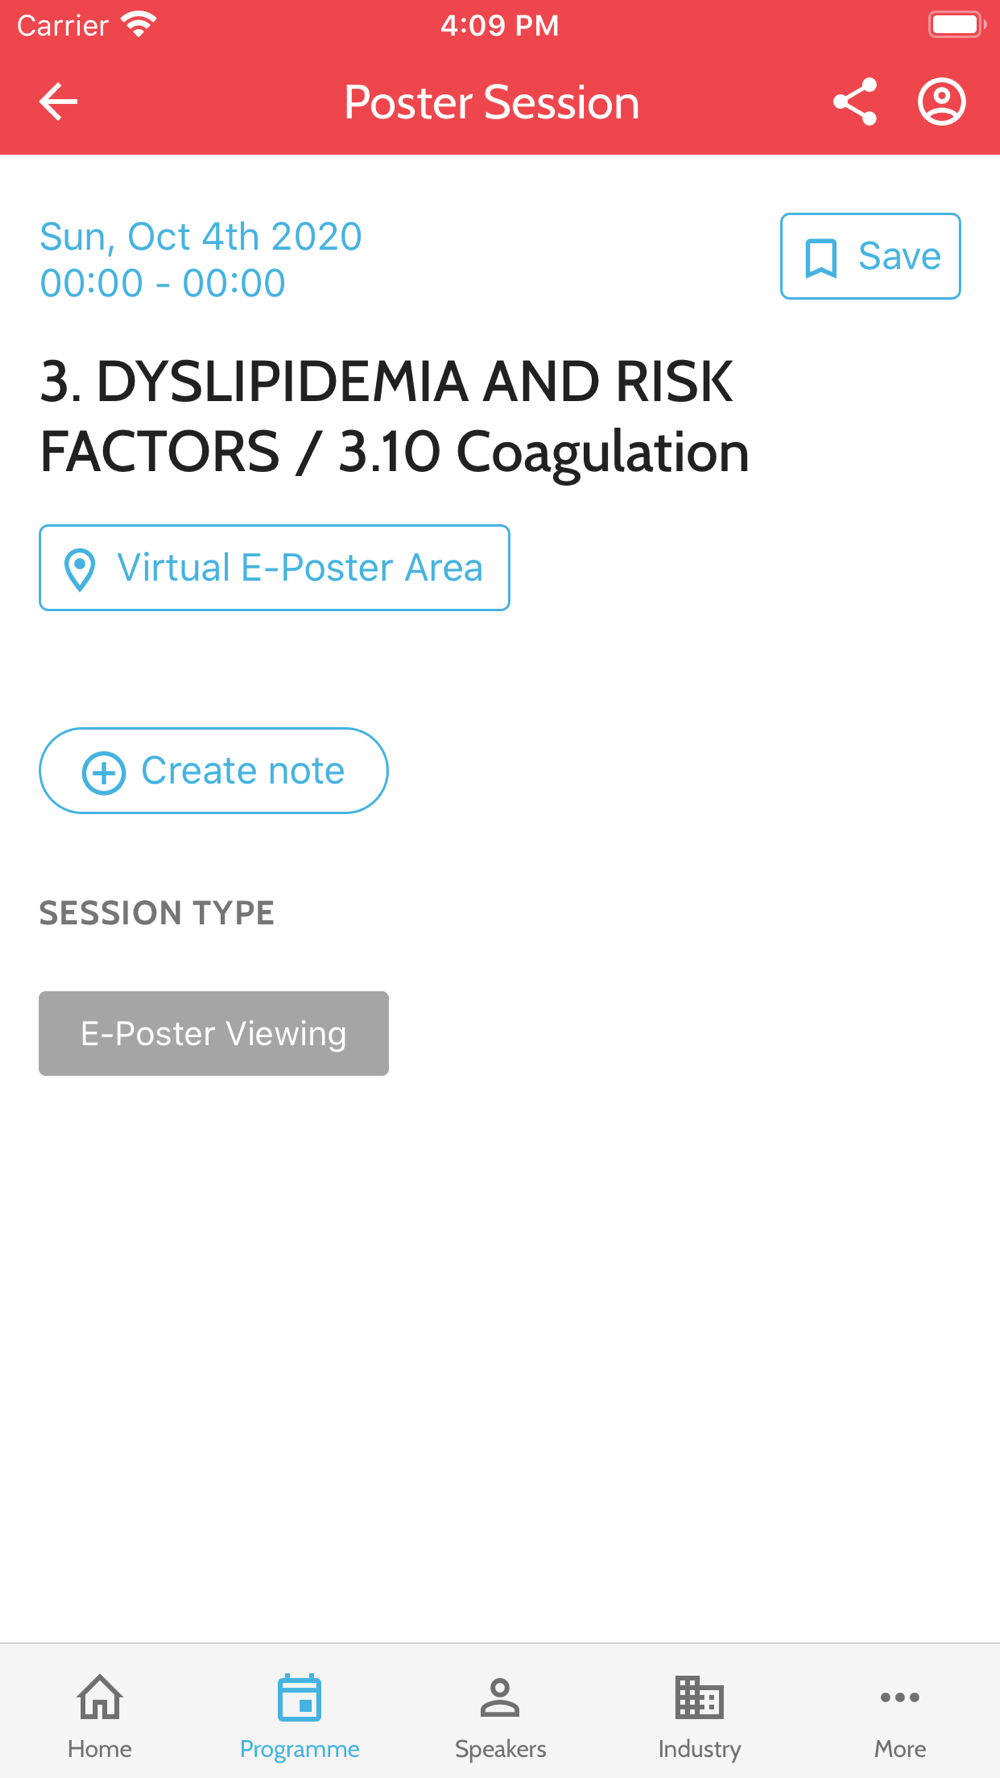Open the Speakers tab

pyautogui.click(x=500, y=1716)
